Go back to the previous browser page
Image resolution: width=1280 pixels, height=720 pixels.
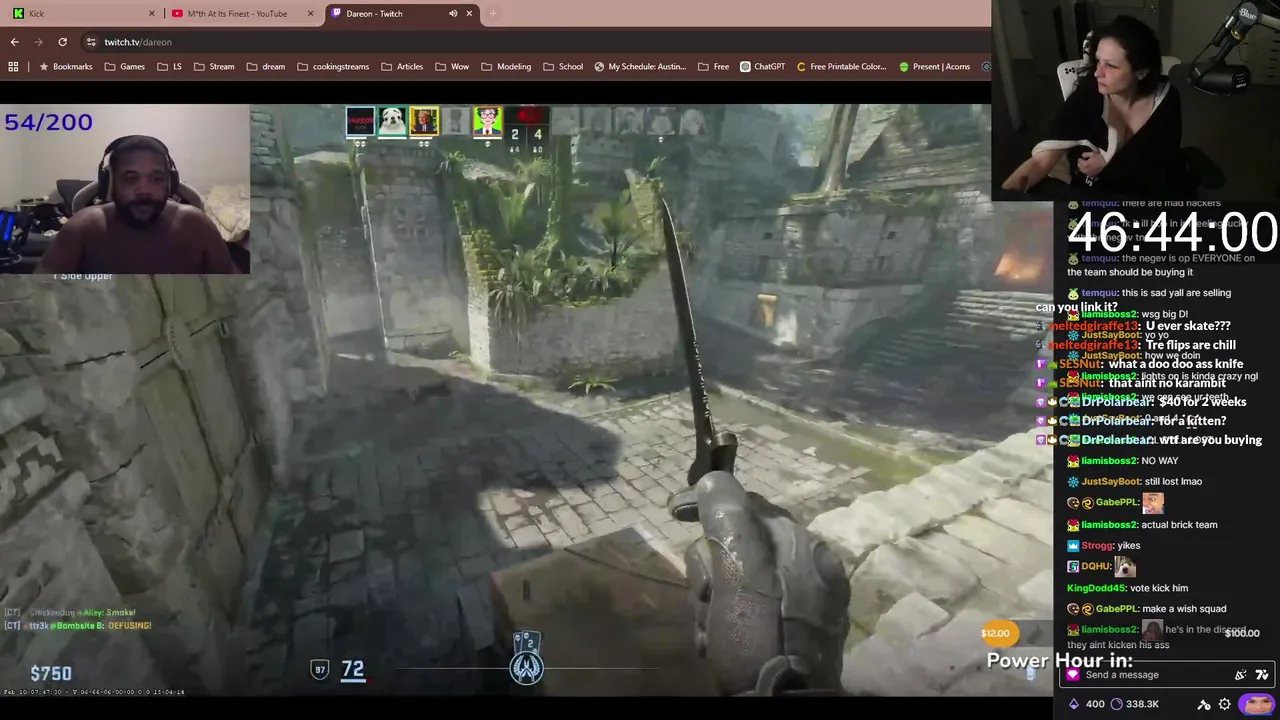pos(14,42)
